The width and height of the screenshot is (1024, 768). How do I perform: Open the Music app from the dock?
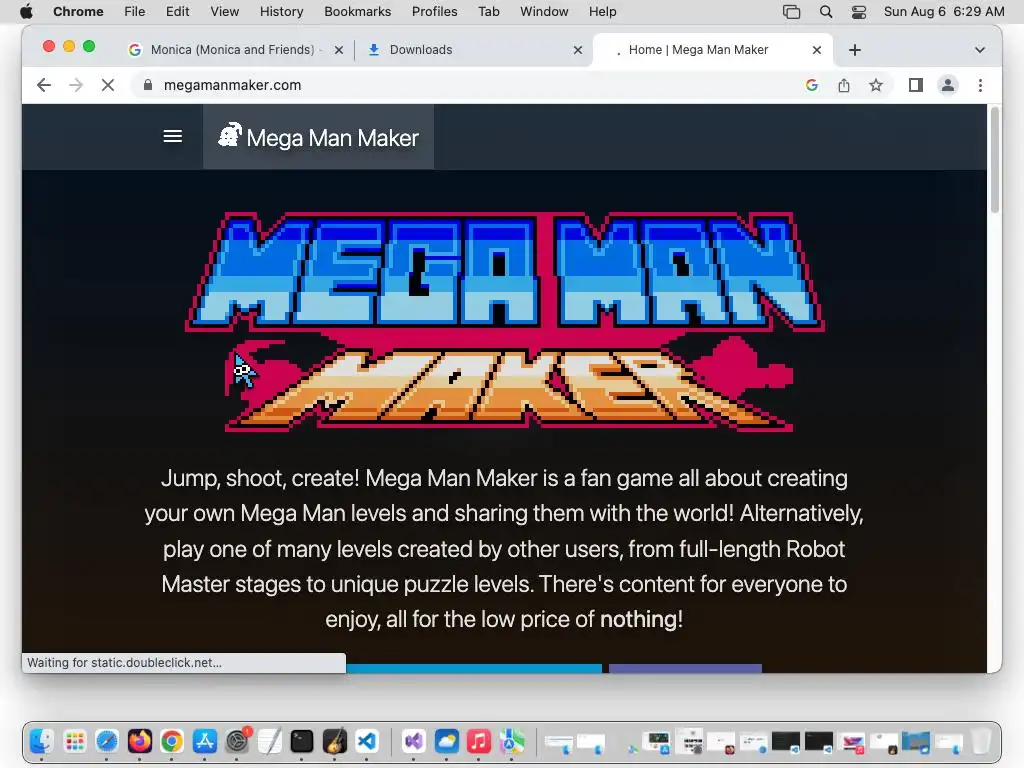pos(479,742)
